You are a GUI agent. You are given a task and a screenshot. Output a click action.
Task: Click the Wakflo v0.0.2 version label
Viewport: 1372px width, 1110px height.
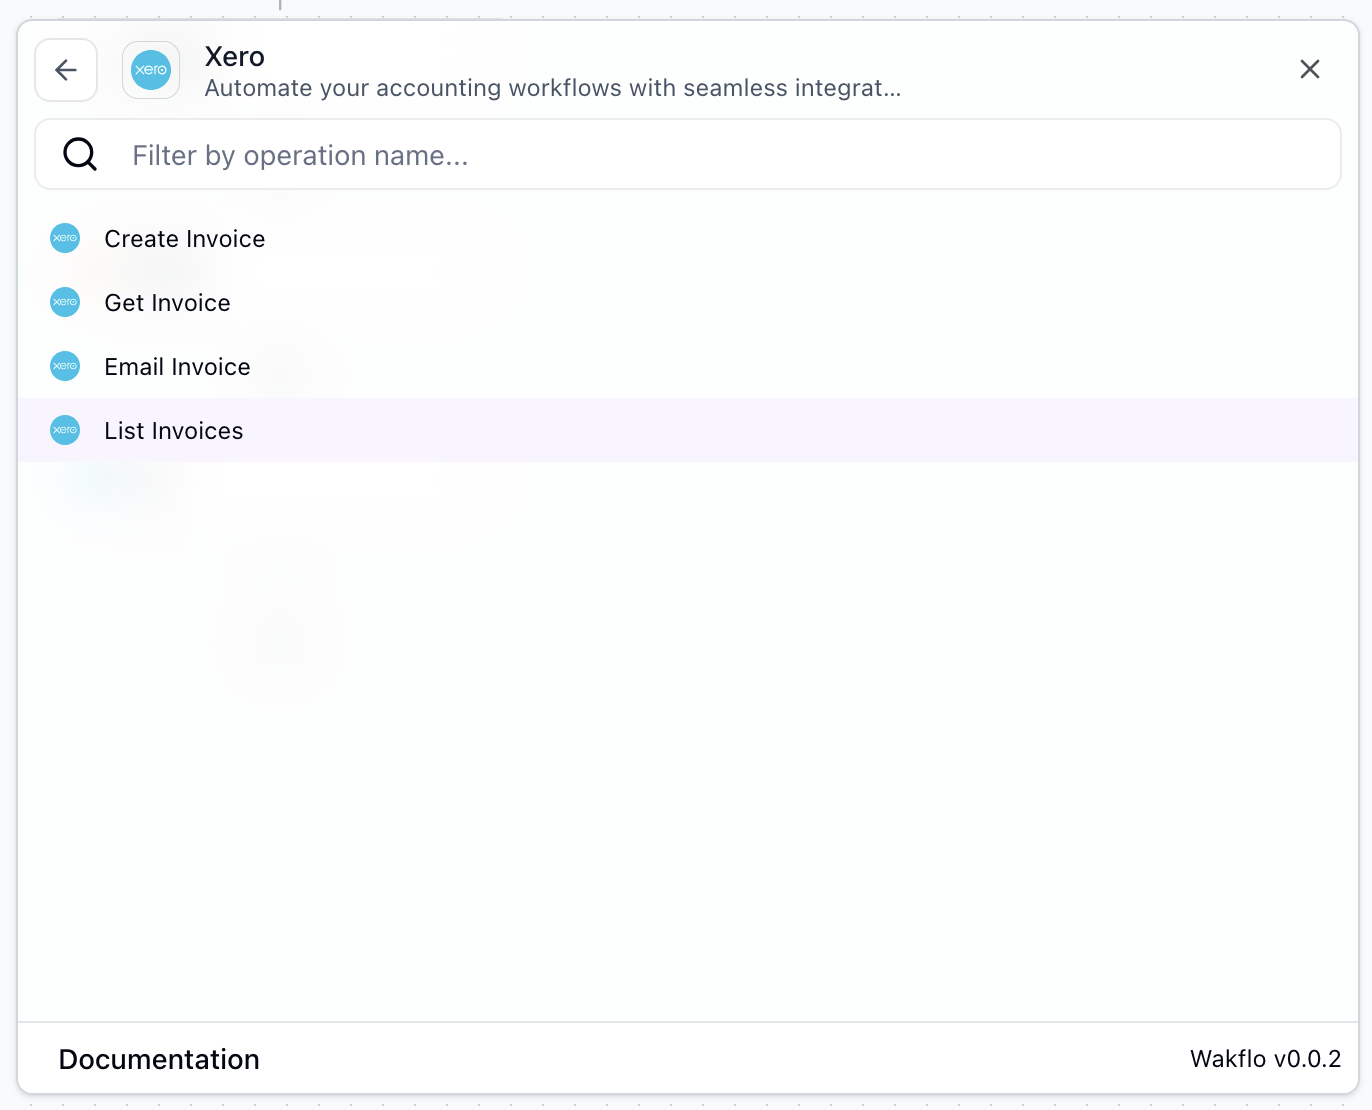click(x=1265, y=1058)
